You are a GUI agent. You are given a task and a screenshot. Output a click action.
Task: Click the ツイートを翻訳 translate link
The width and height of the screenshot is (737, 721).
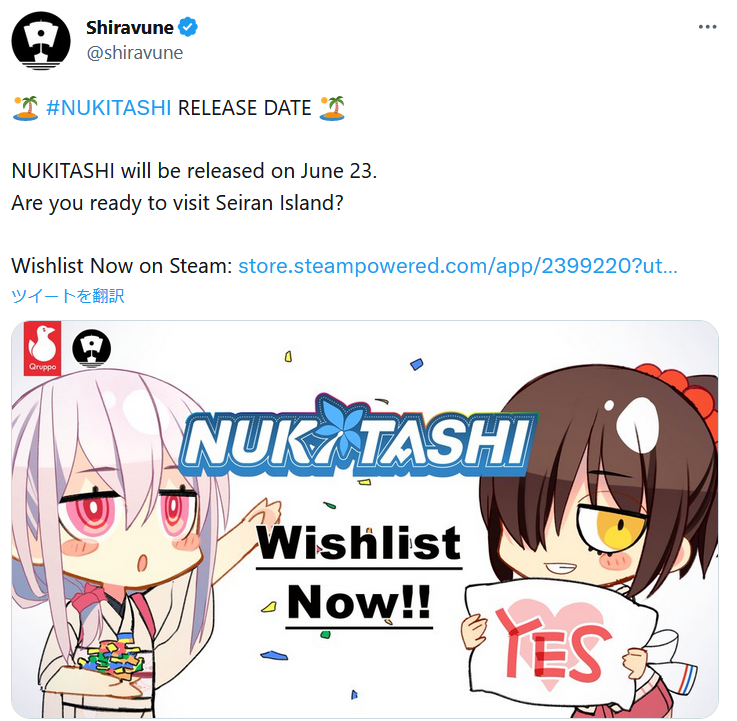[x=68, y=296]
